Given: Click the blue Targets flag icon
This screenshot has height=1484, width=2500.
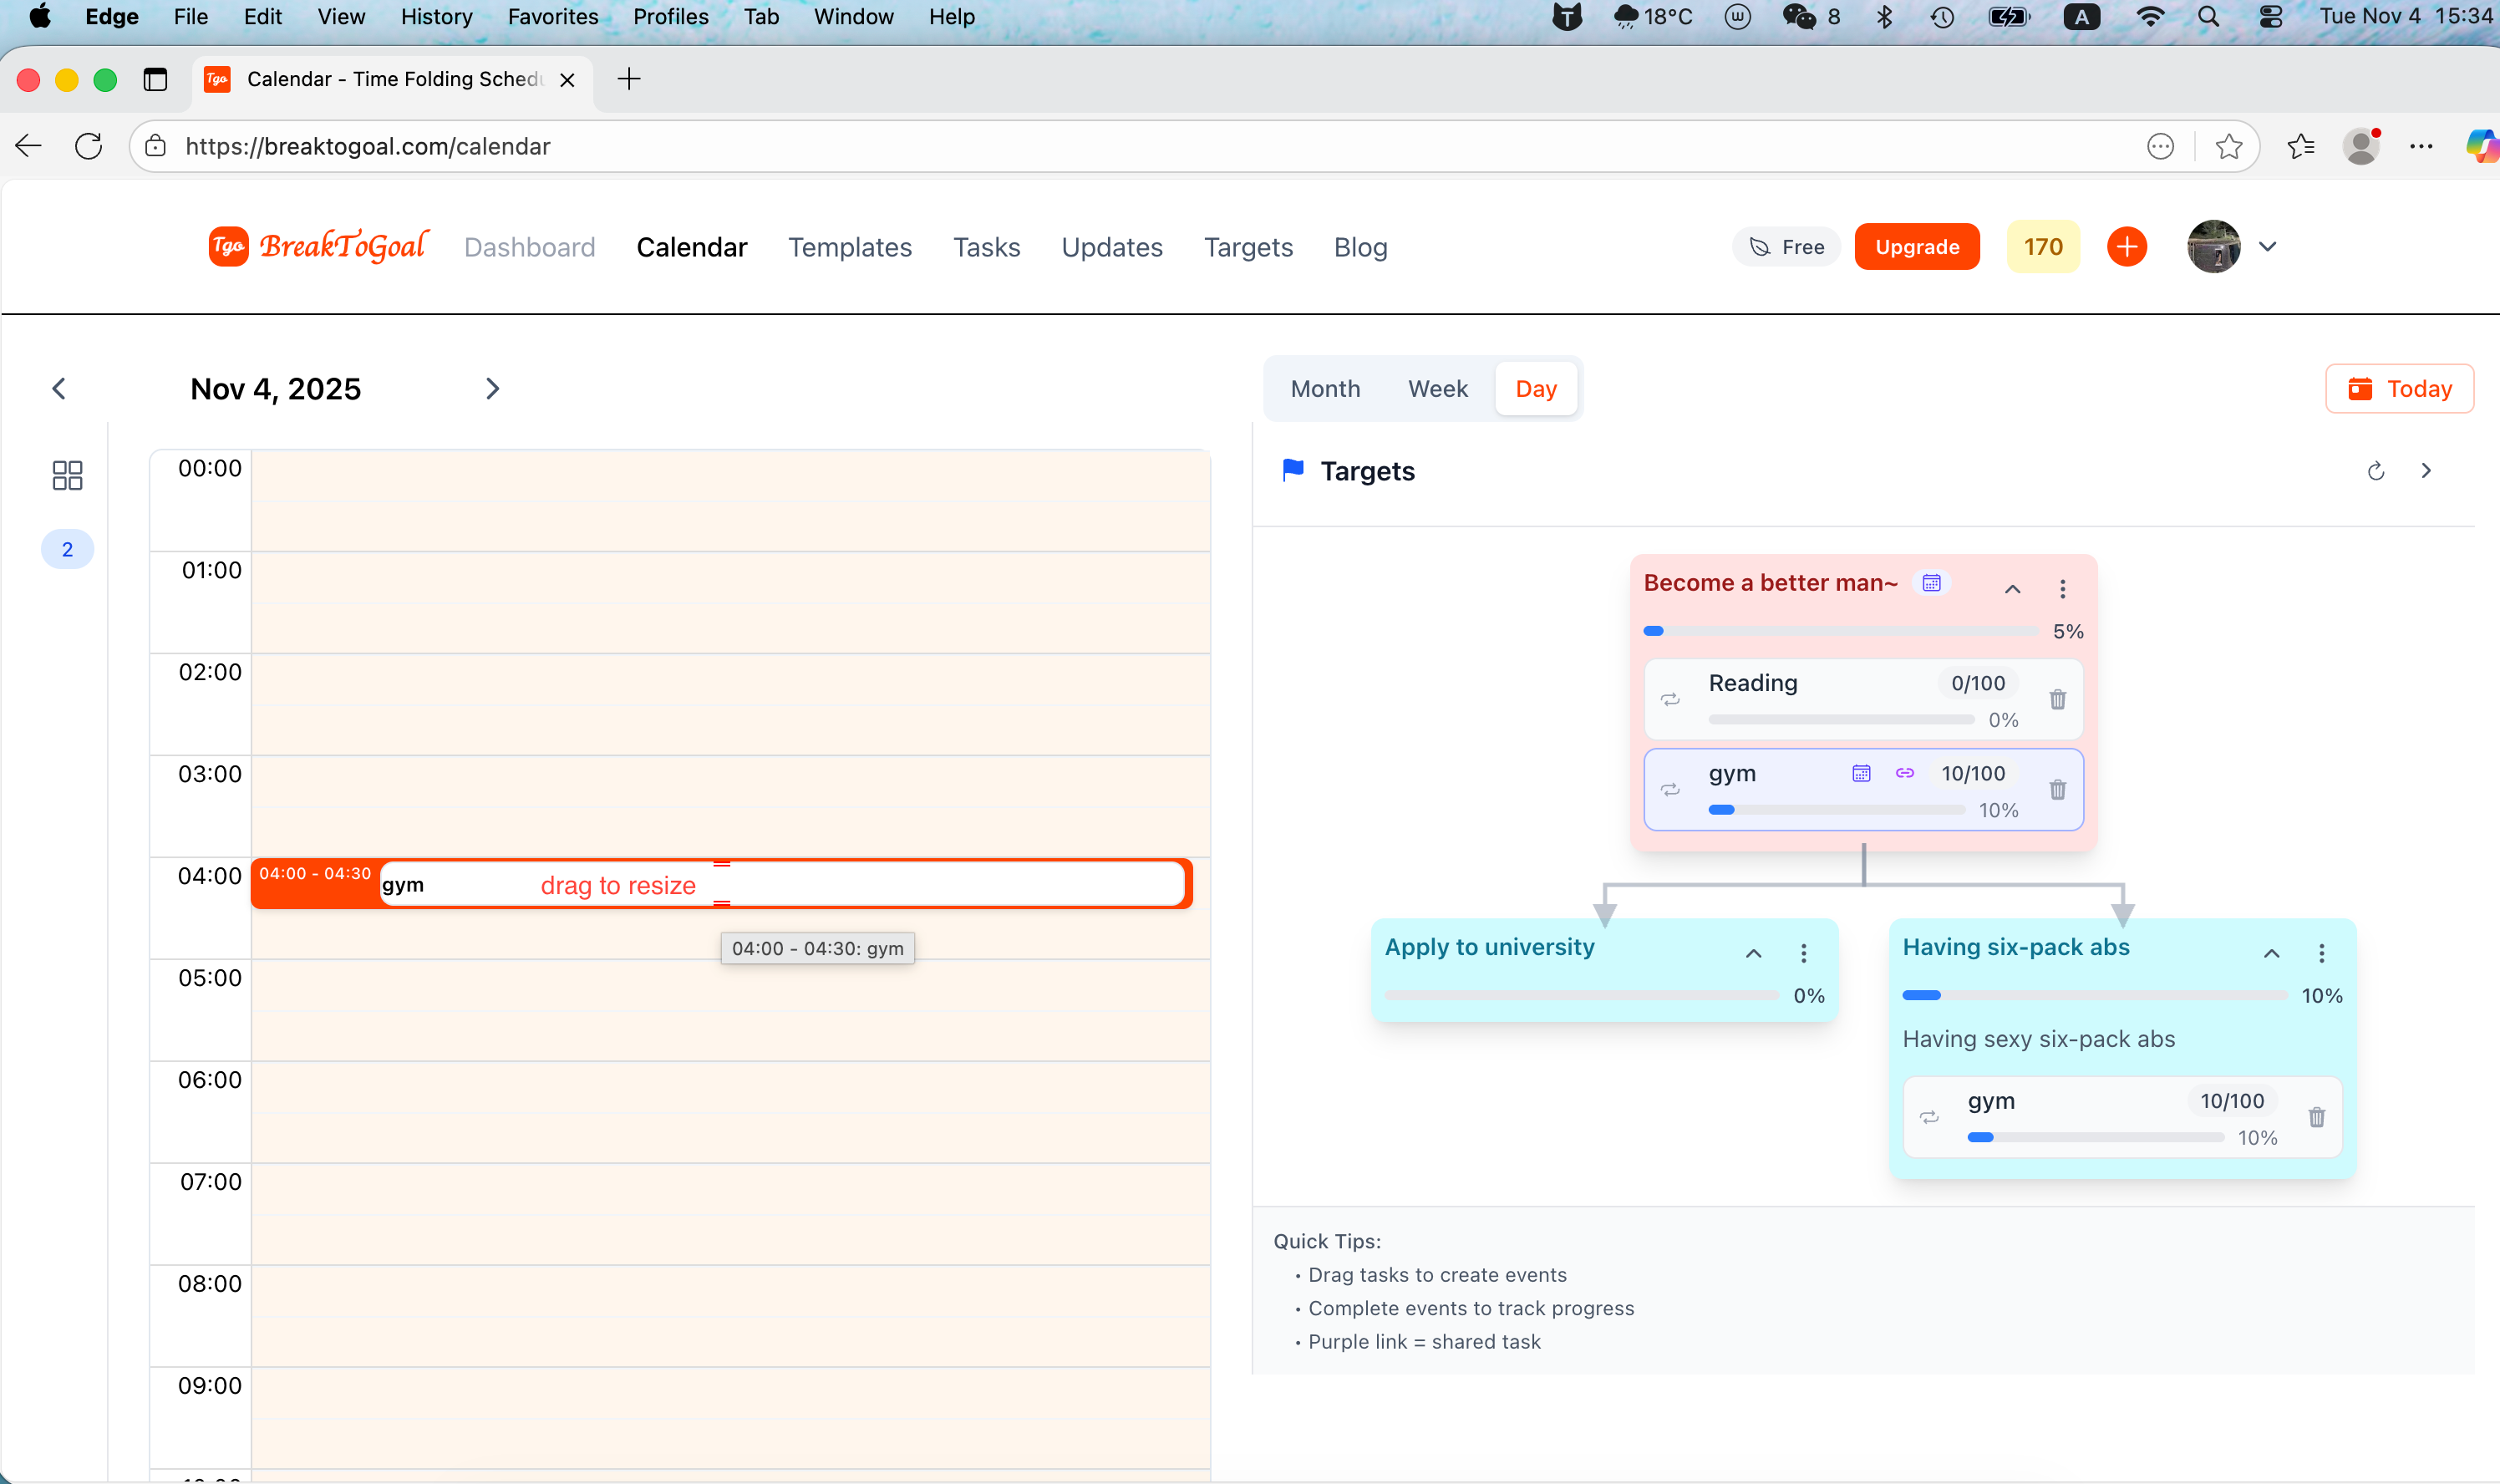Looking at the screenshot, I should coord(1292,470).
